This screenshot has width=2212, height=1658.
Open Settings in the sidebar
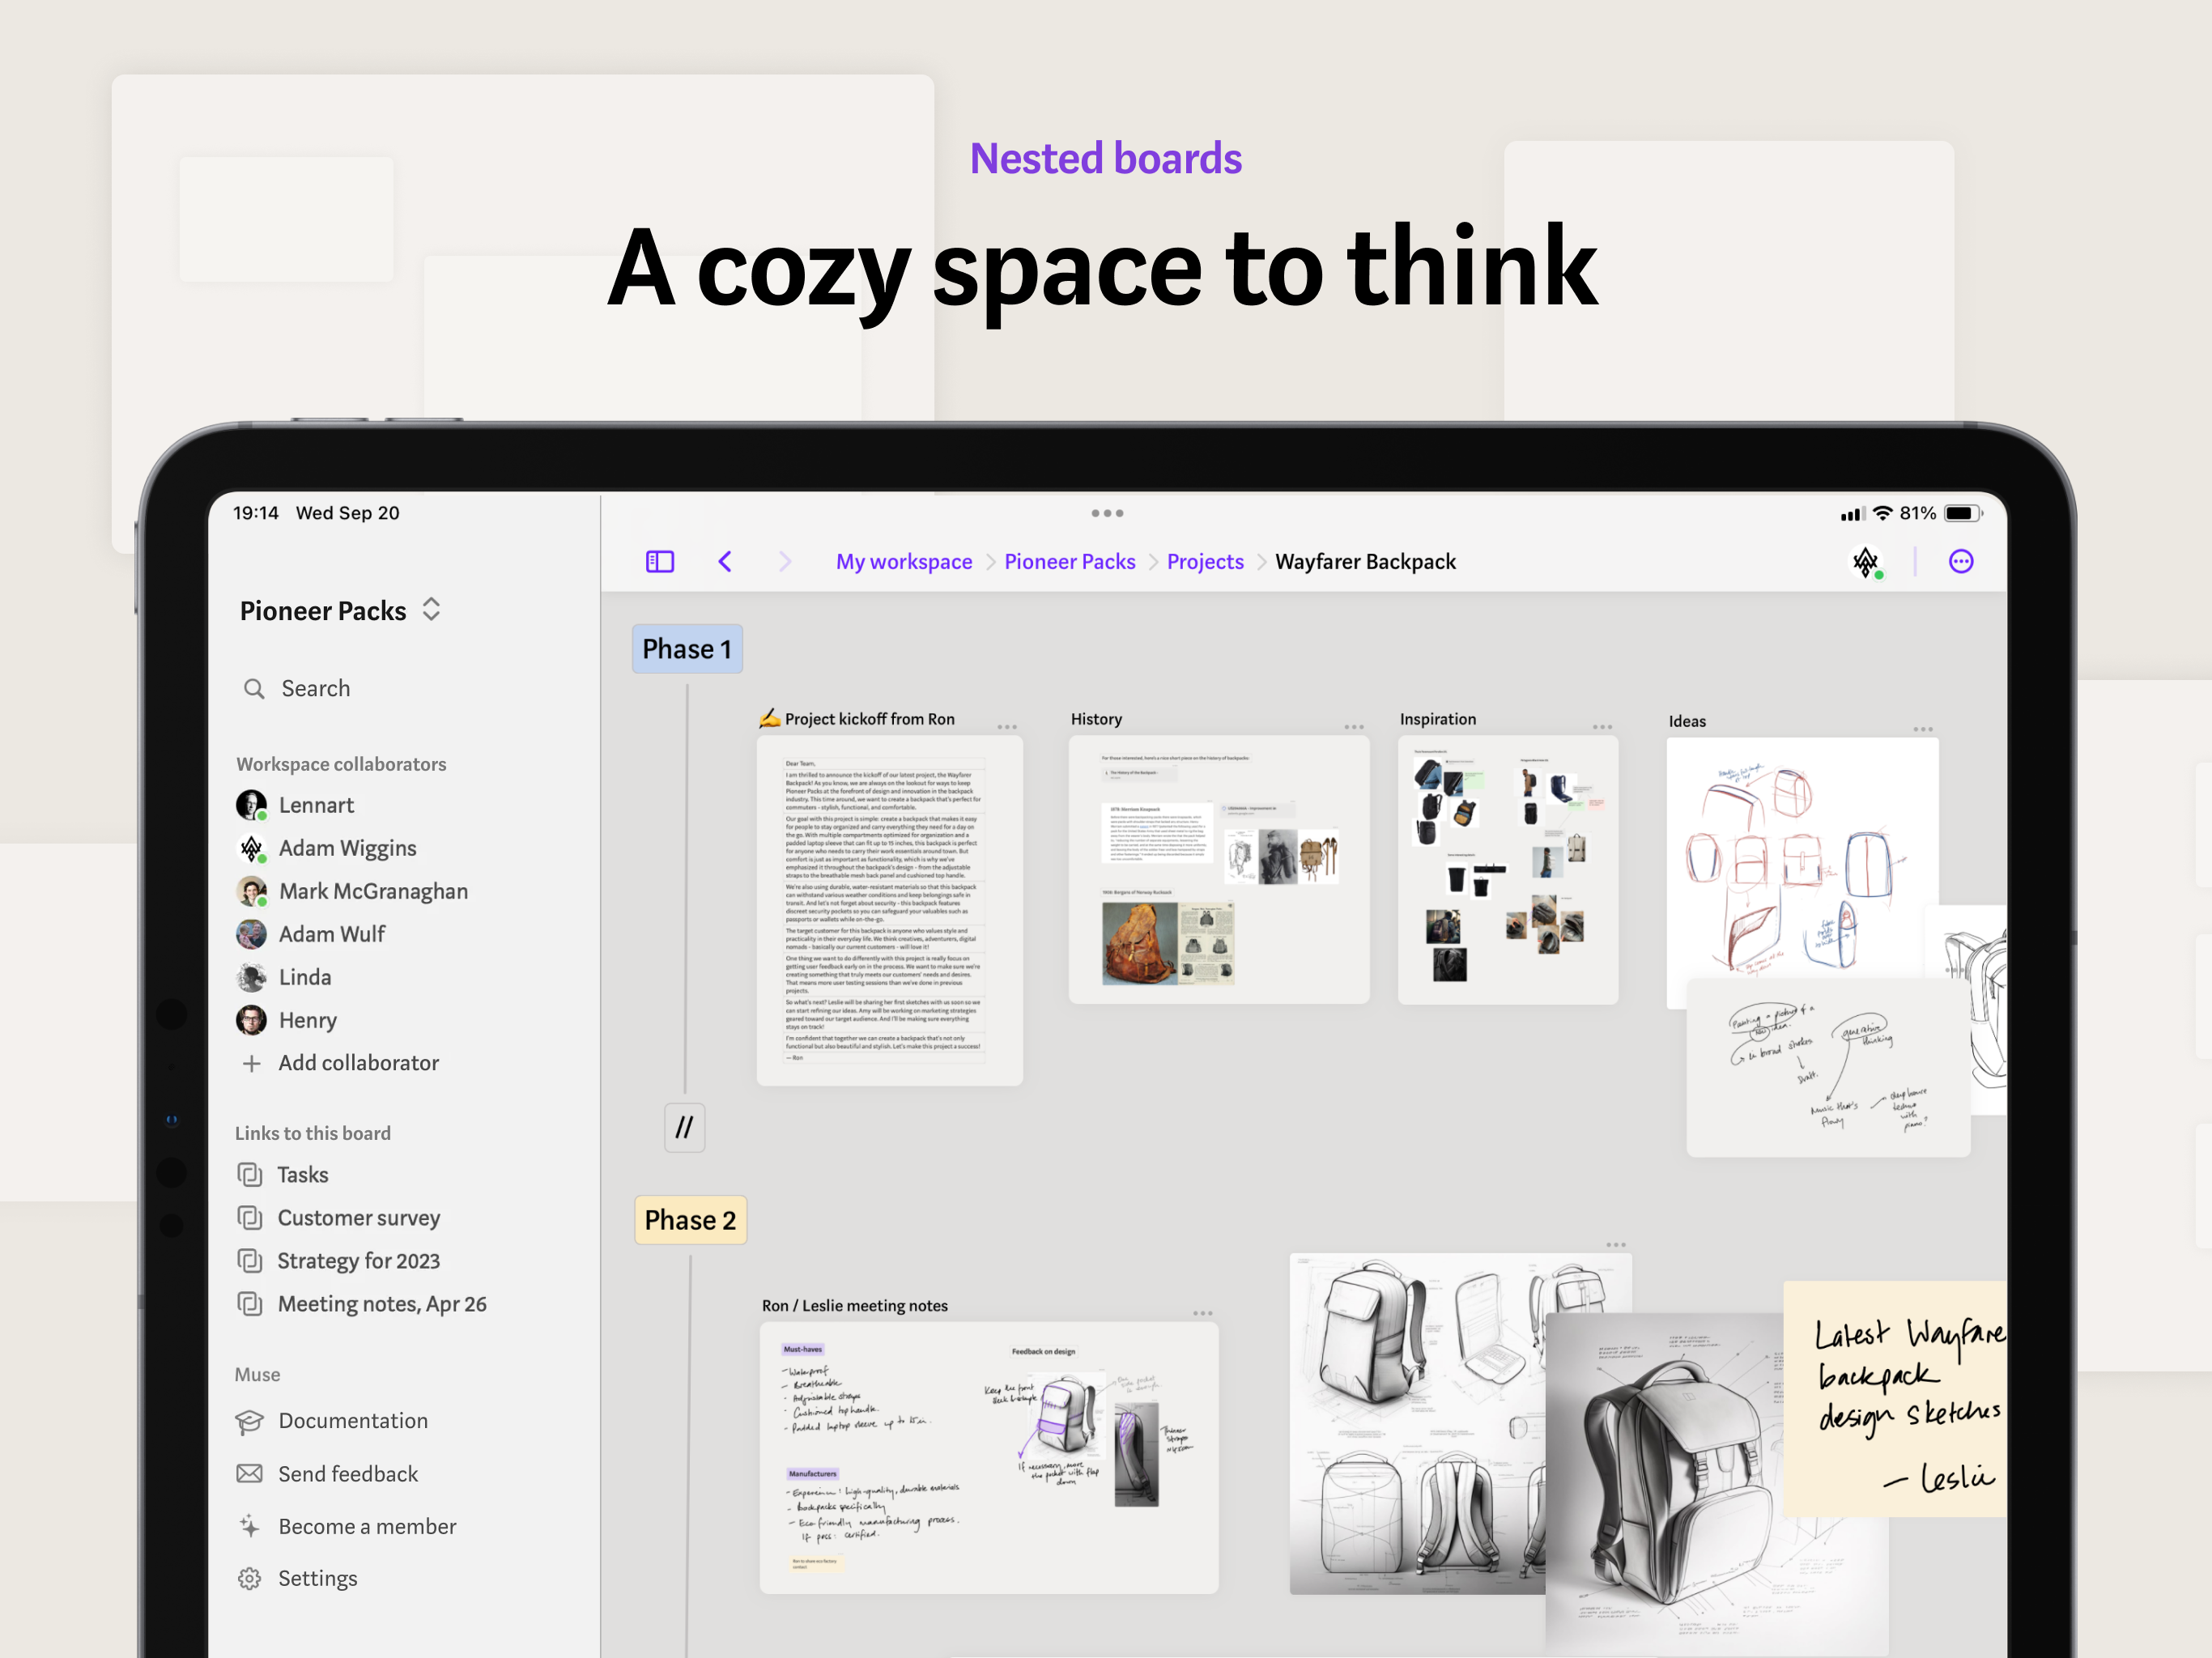coord(317,1579)
